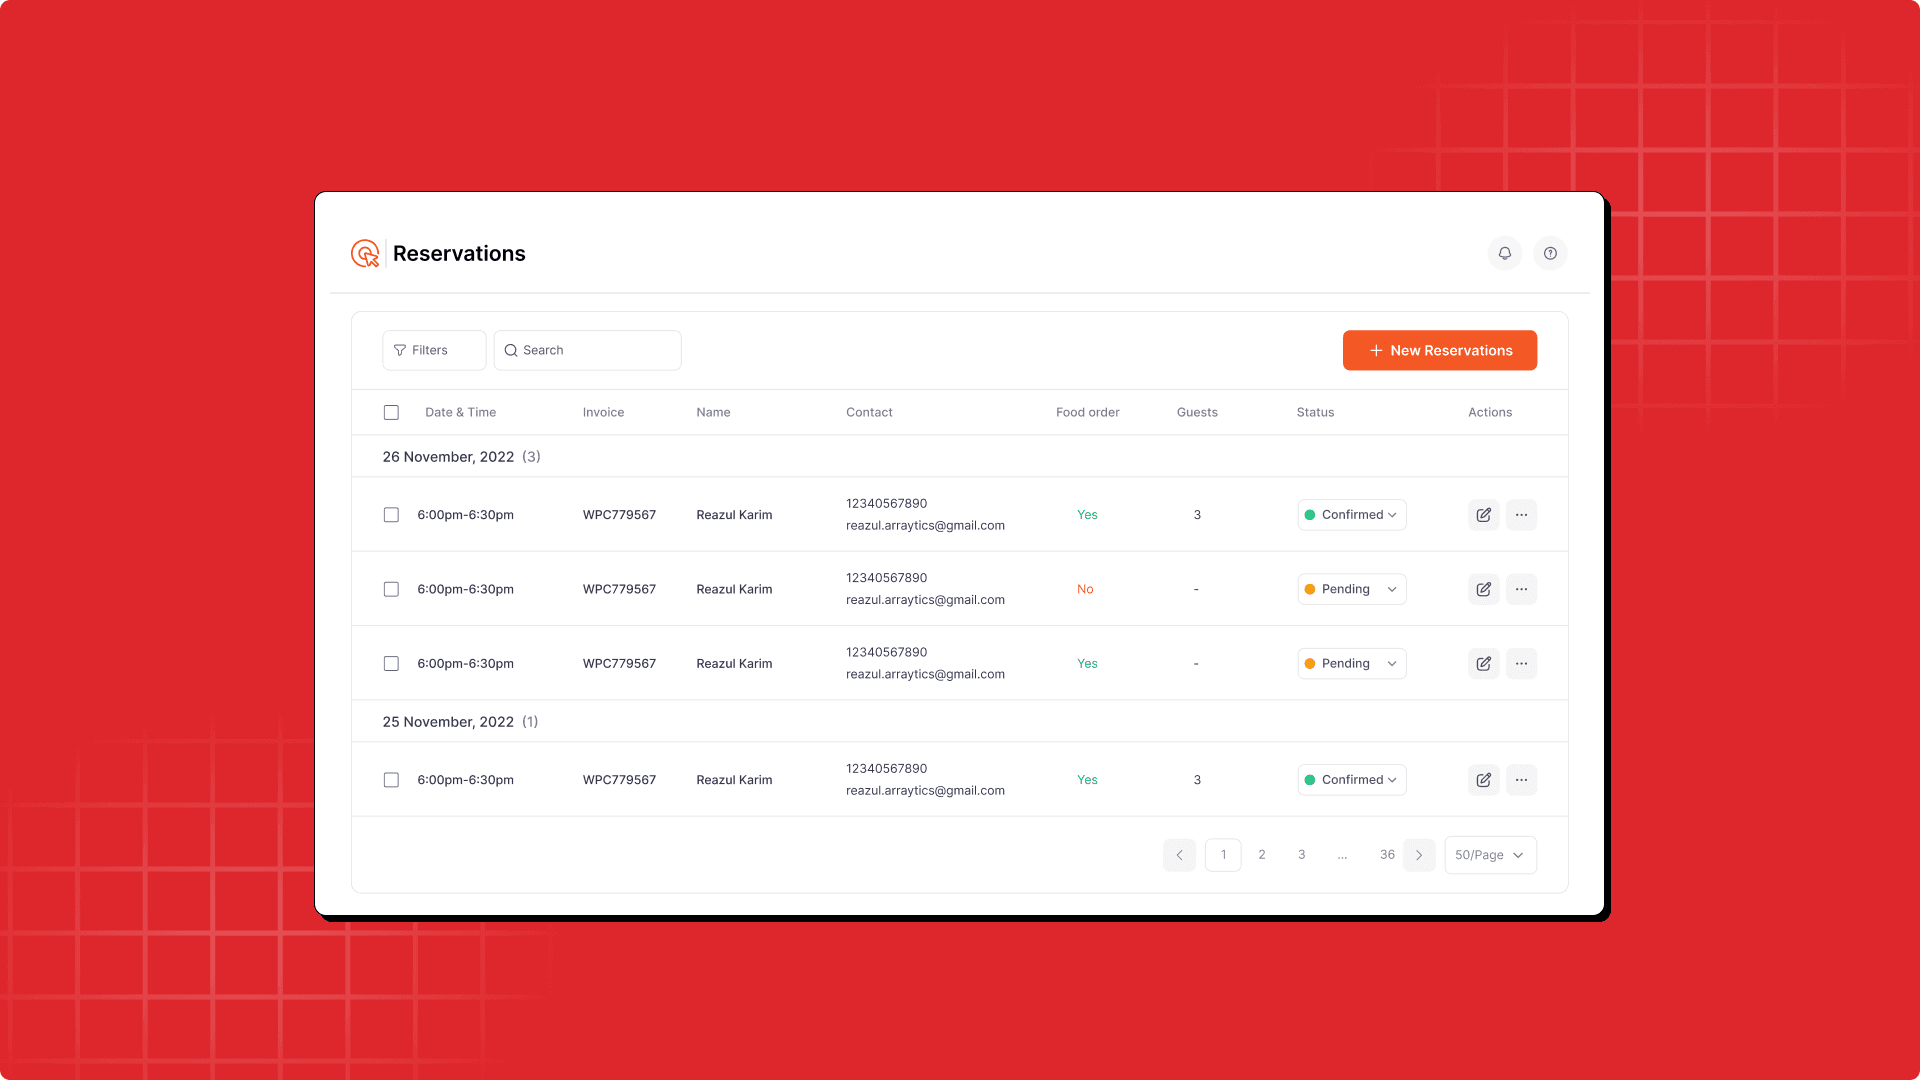Click the Date & Time column header
Screen dimensions: 1920x1080
tap(460, 412)
